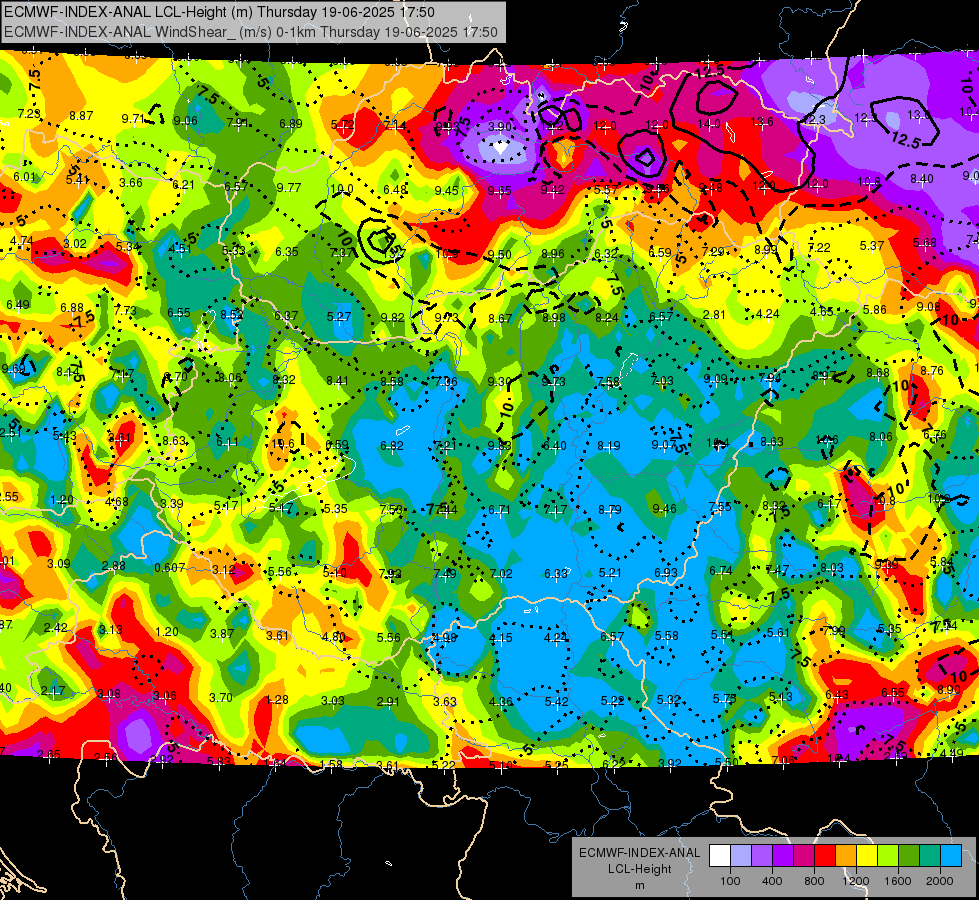Image resolution: width=979 pixels, height=900 pixels.
Task: Click the wind shear value 8.87
Action: [x=81, y=116]
